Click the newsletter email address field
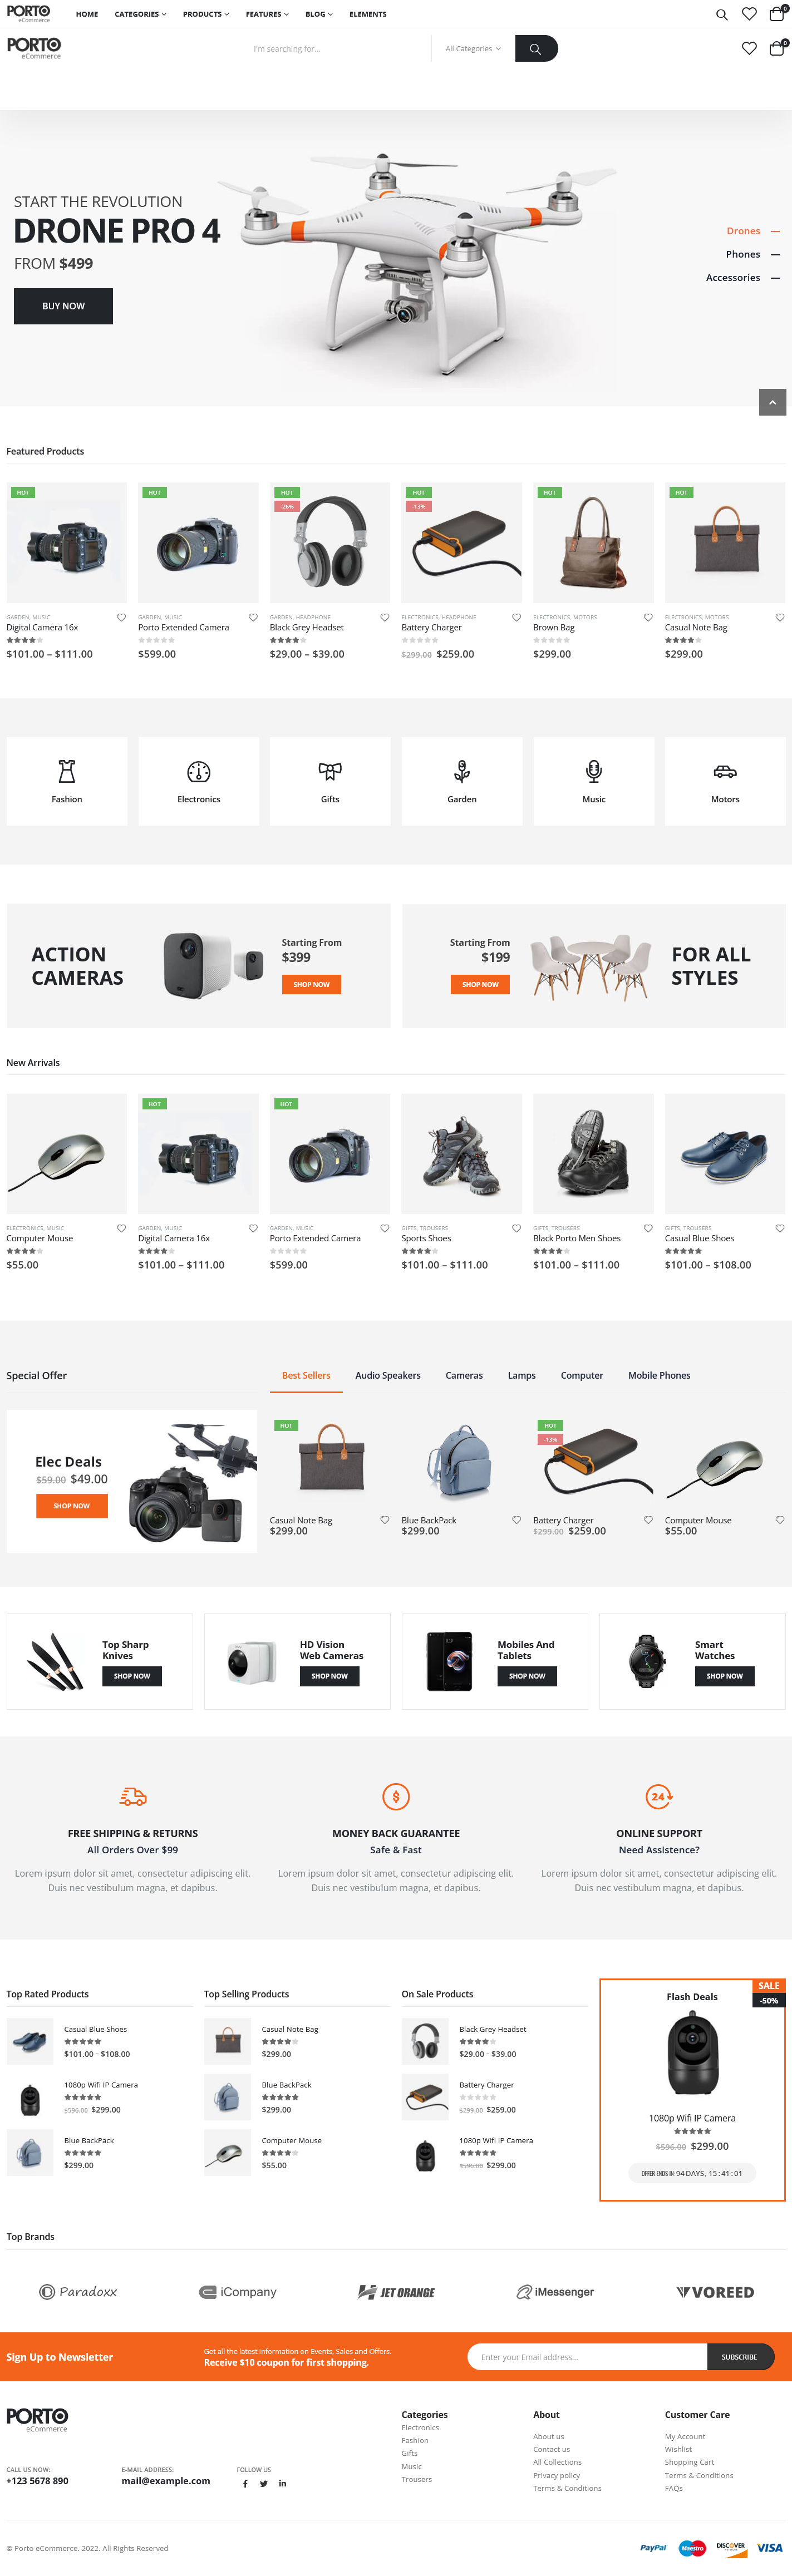Screen dimensions: 792x2576 click(587, 2356)
